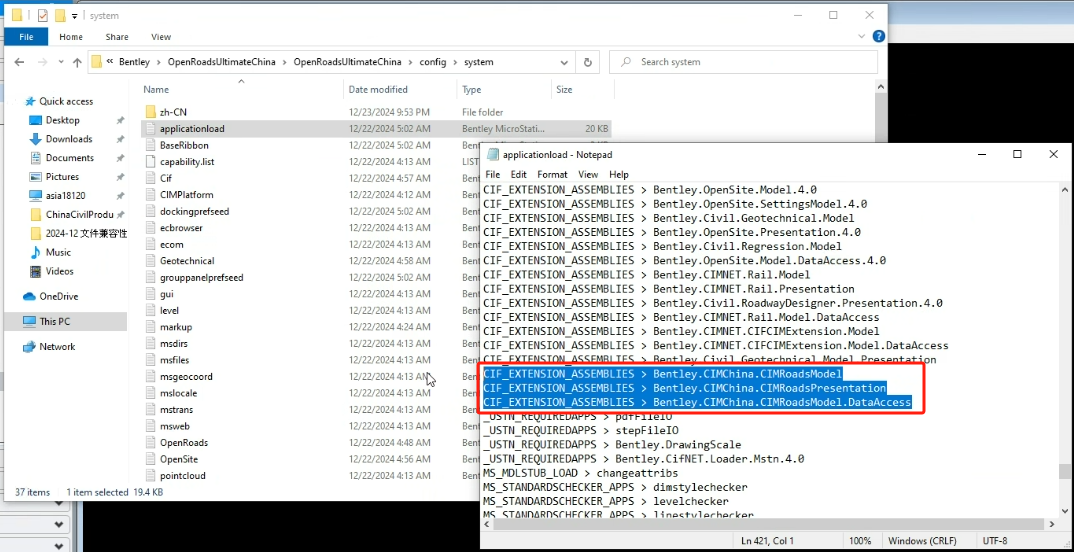This screenshot has width=1074, height=552.
Task: Click Notepad horizontal scrollbar right arrow
Action: (x=1052, y=524)
